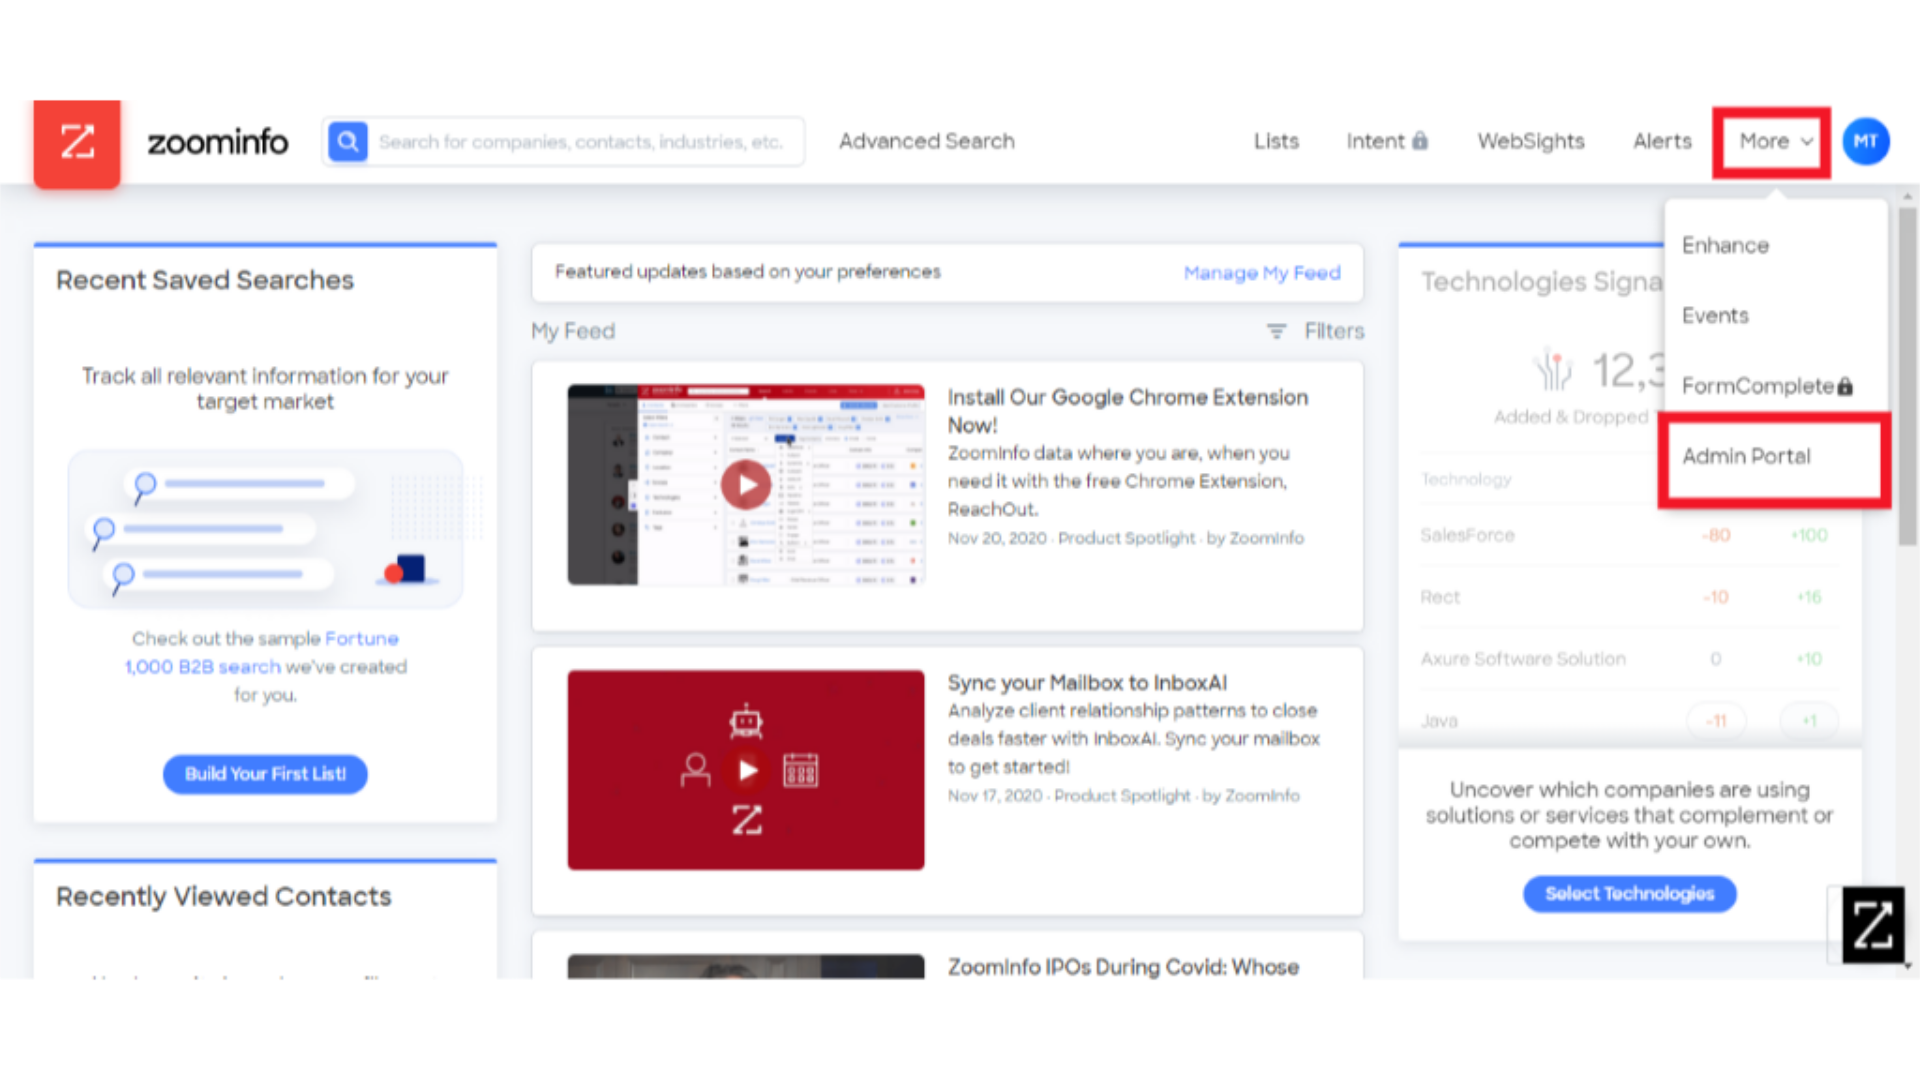Viewport: 1920px width, 1080px height.
Task: Play the InboxAI video
Action: pyautogui.click(x=746, y=770)
